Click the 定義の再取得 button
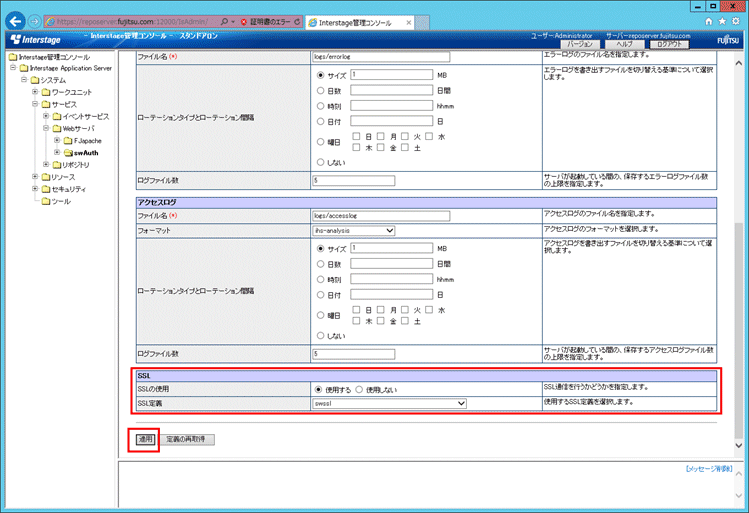The image size is (749, 513). [x=186, y=439]
